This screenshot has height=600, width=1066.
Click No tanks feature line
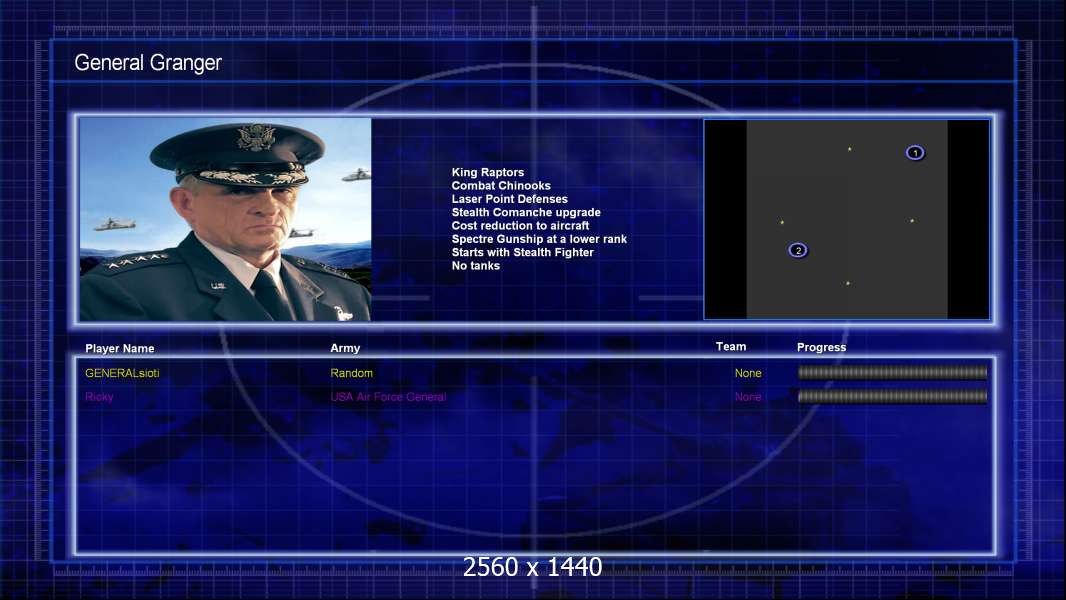(x=476, y=266)
